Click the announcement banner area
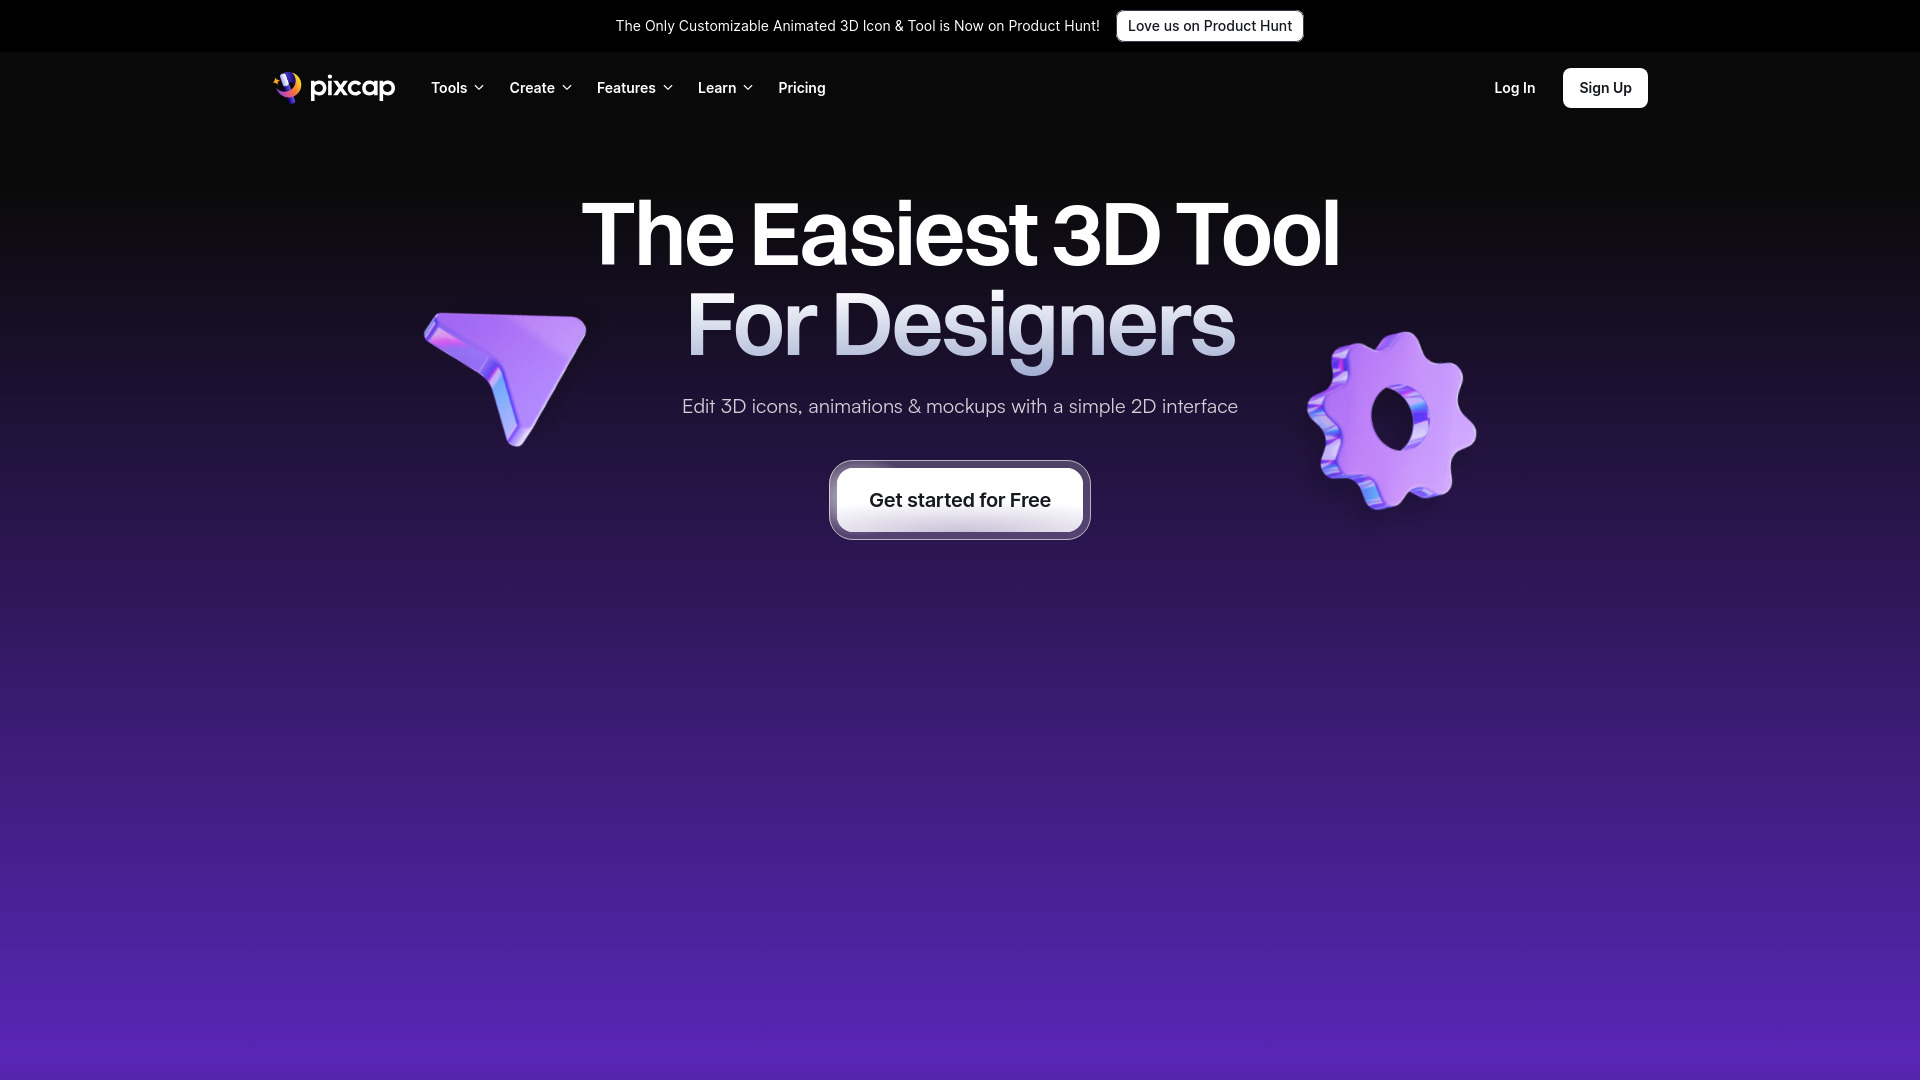 pyautogui.click(x=960, y=26)
